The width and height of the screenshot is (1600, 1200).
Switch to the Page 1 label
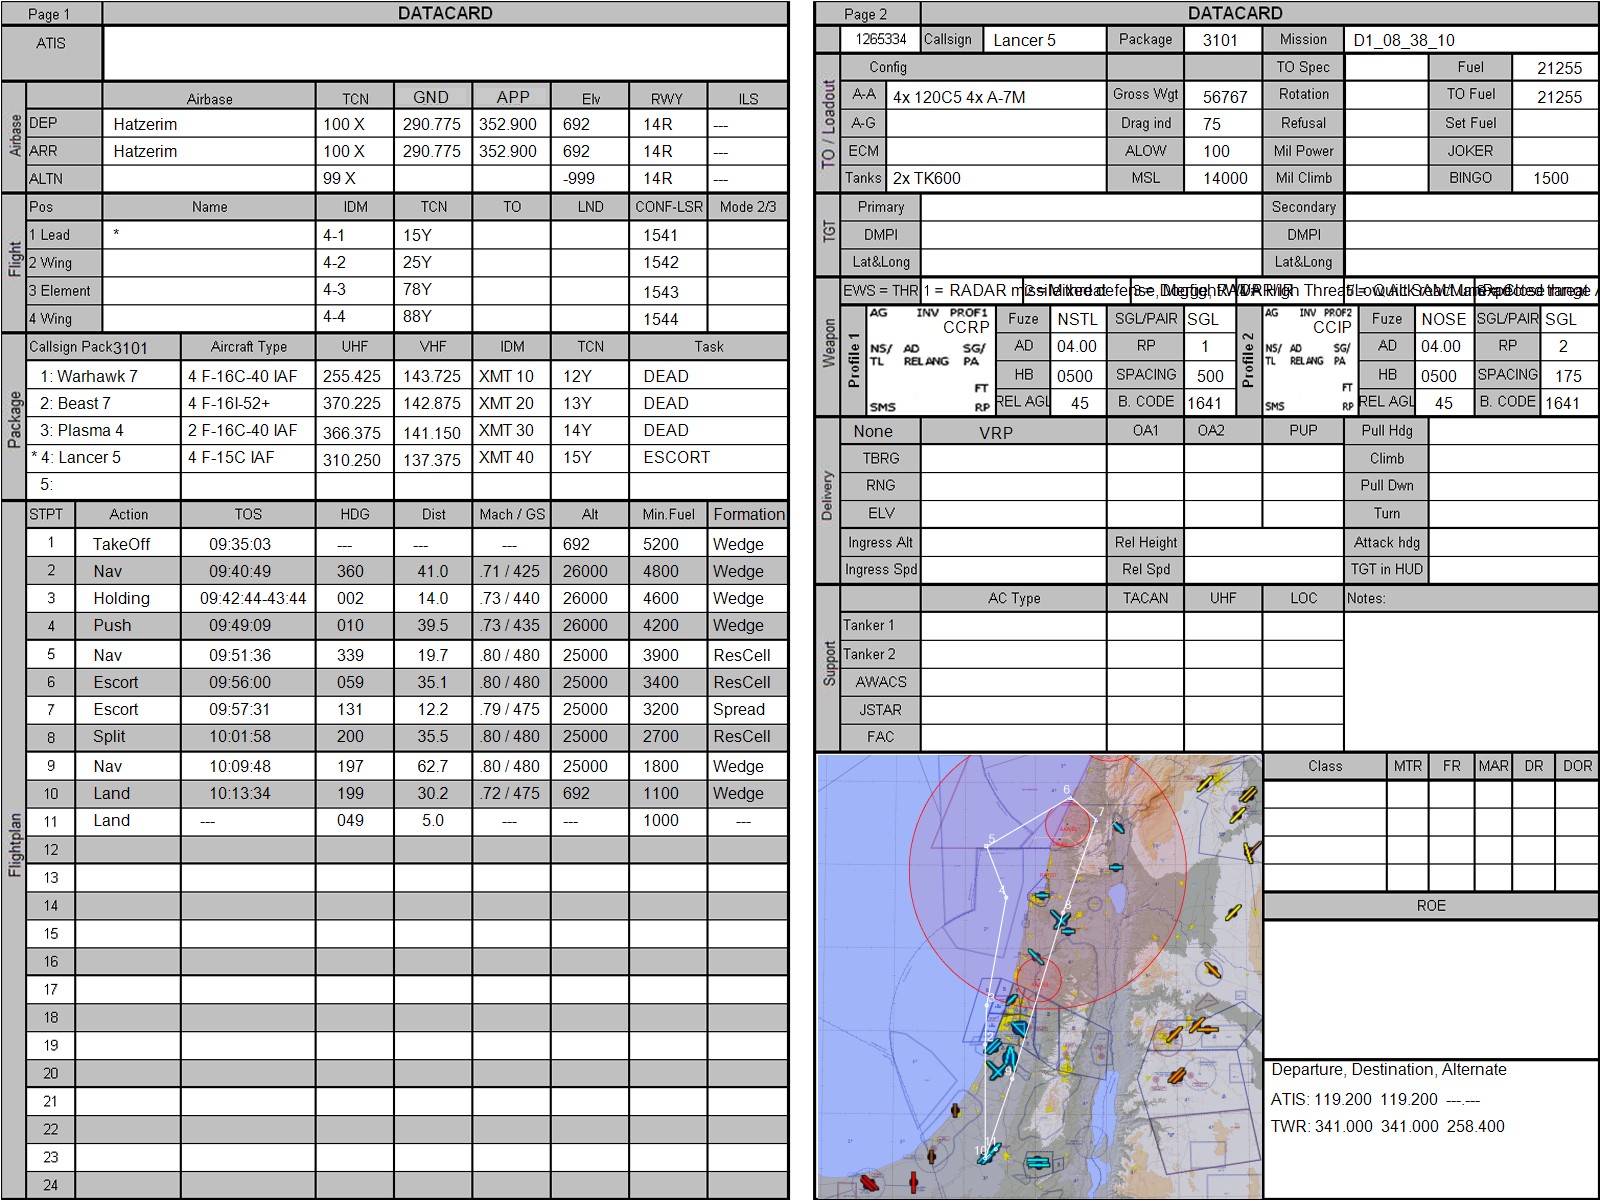tap(50, 14)
